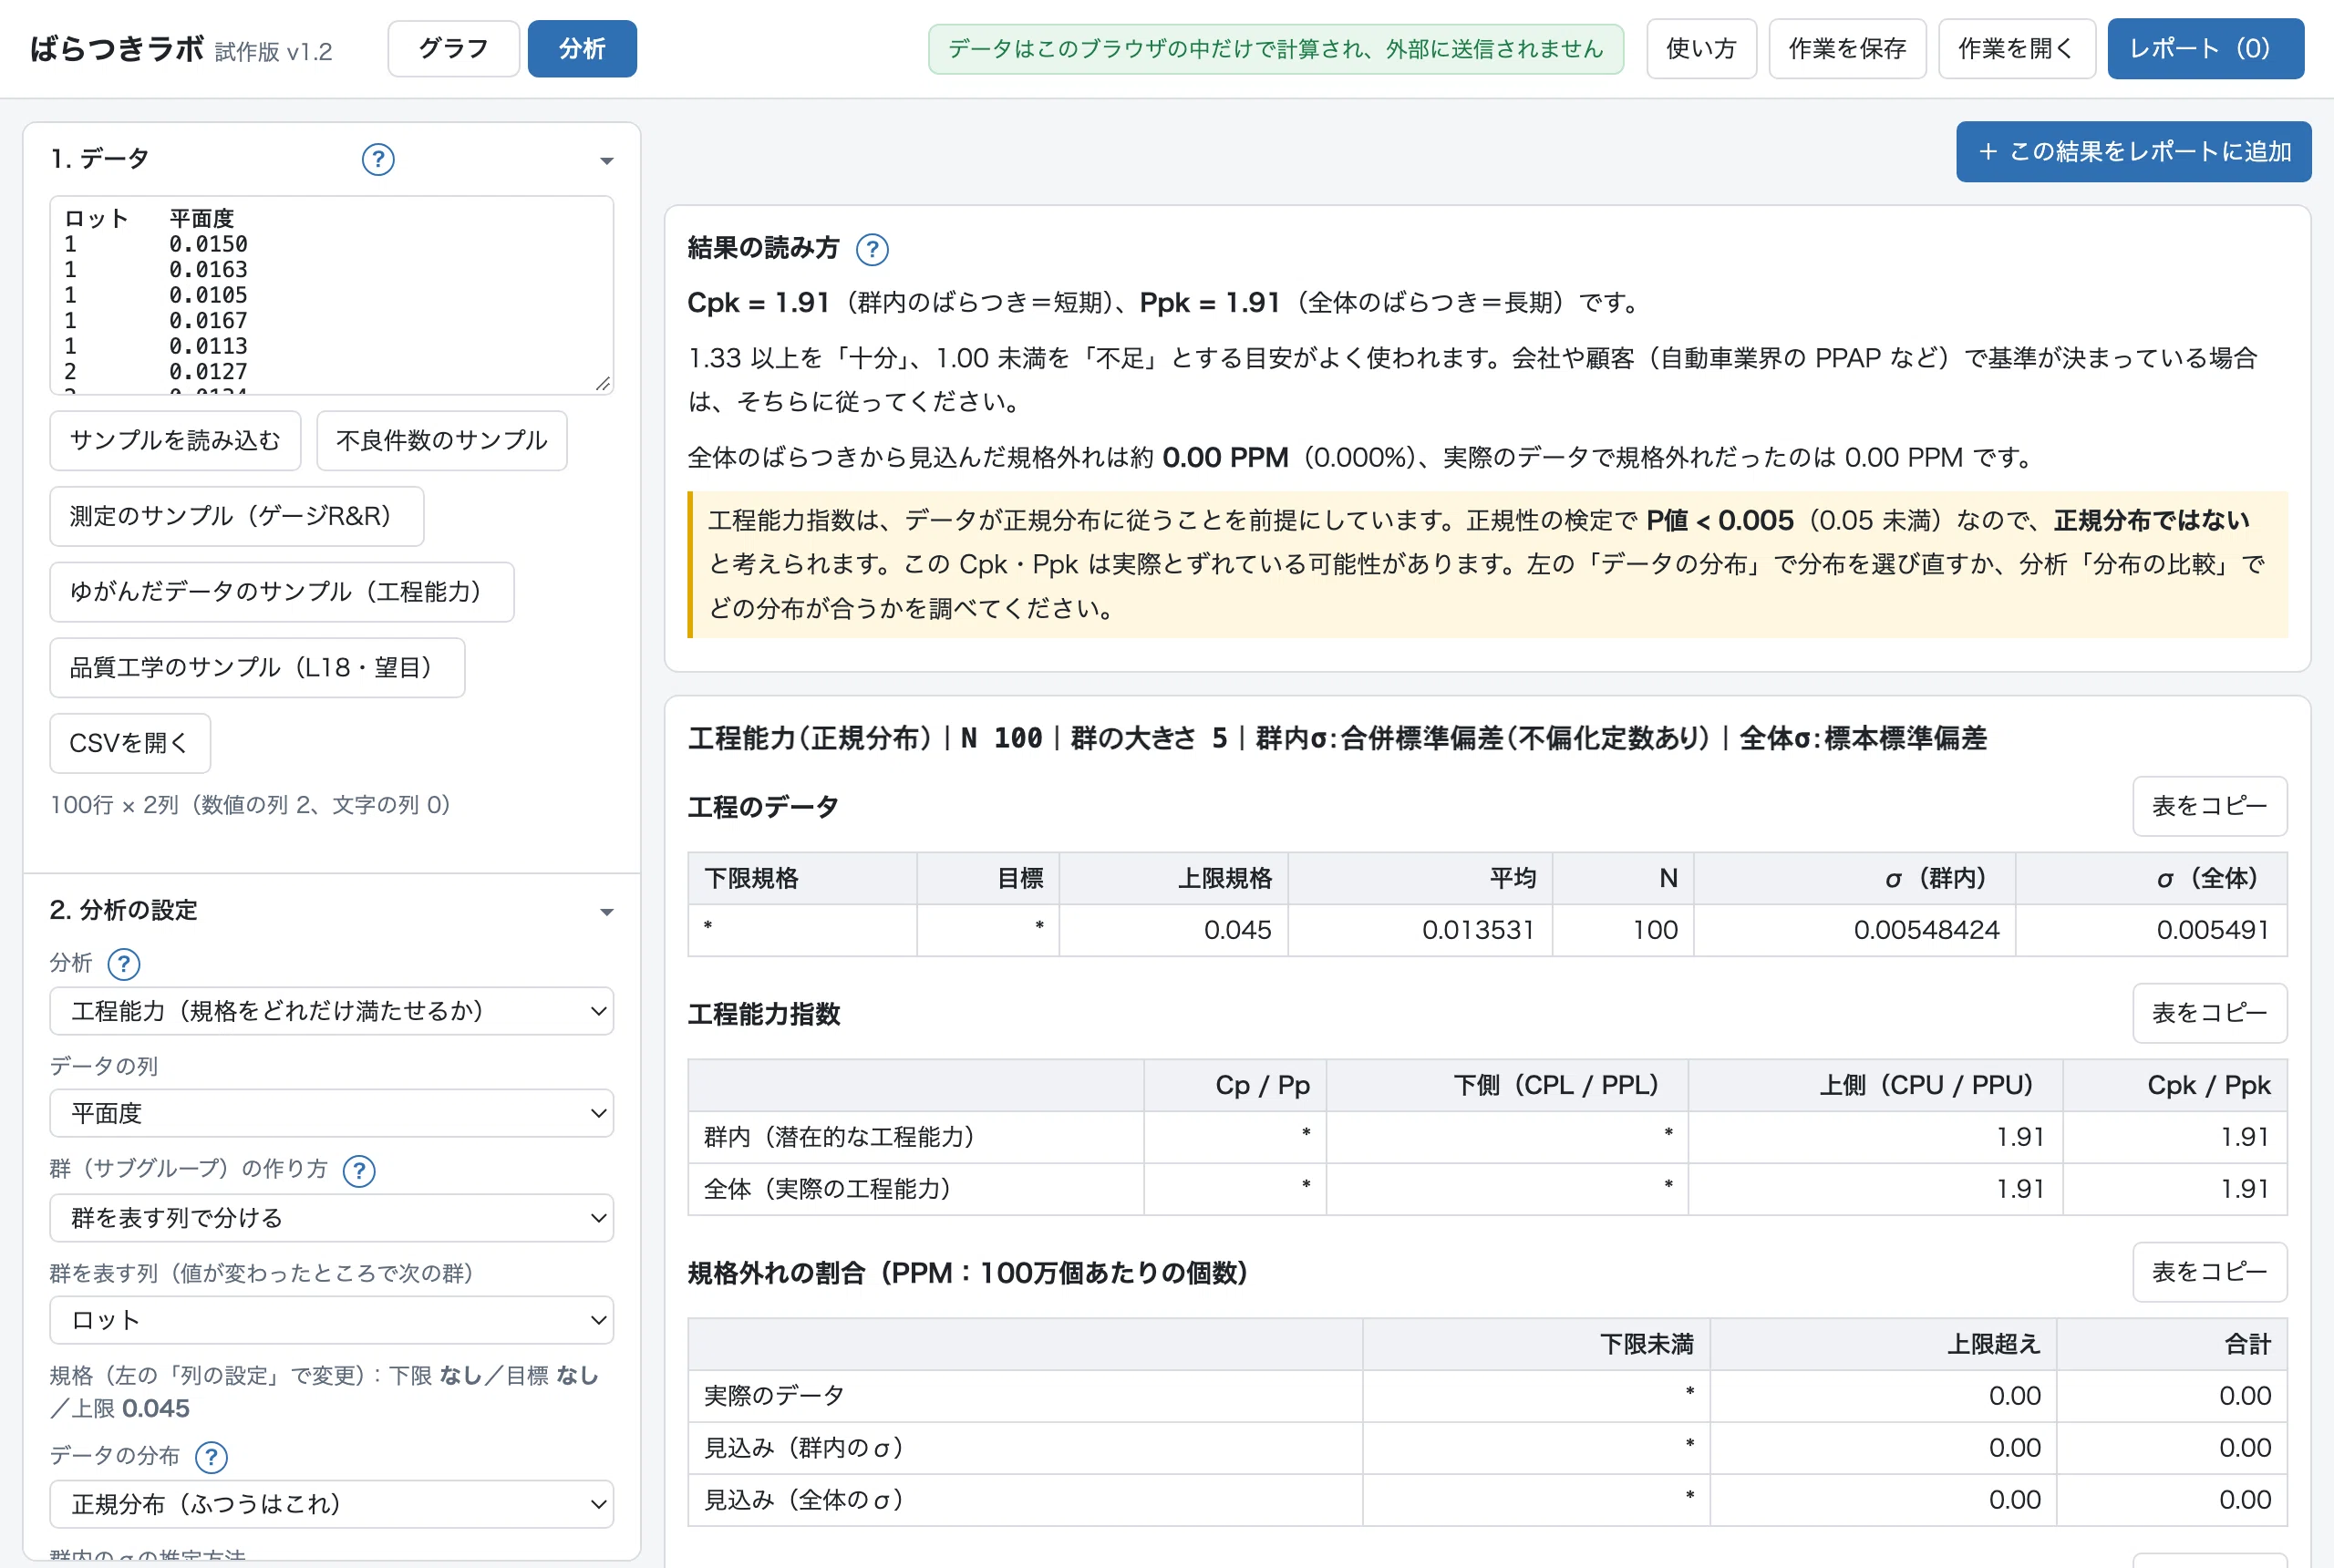The height and width of the screenshot is (1568, 2334).
Task: Open the ロット column dropdown
Action: click(331, 1320)
